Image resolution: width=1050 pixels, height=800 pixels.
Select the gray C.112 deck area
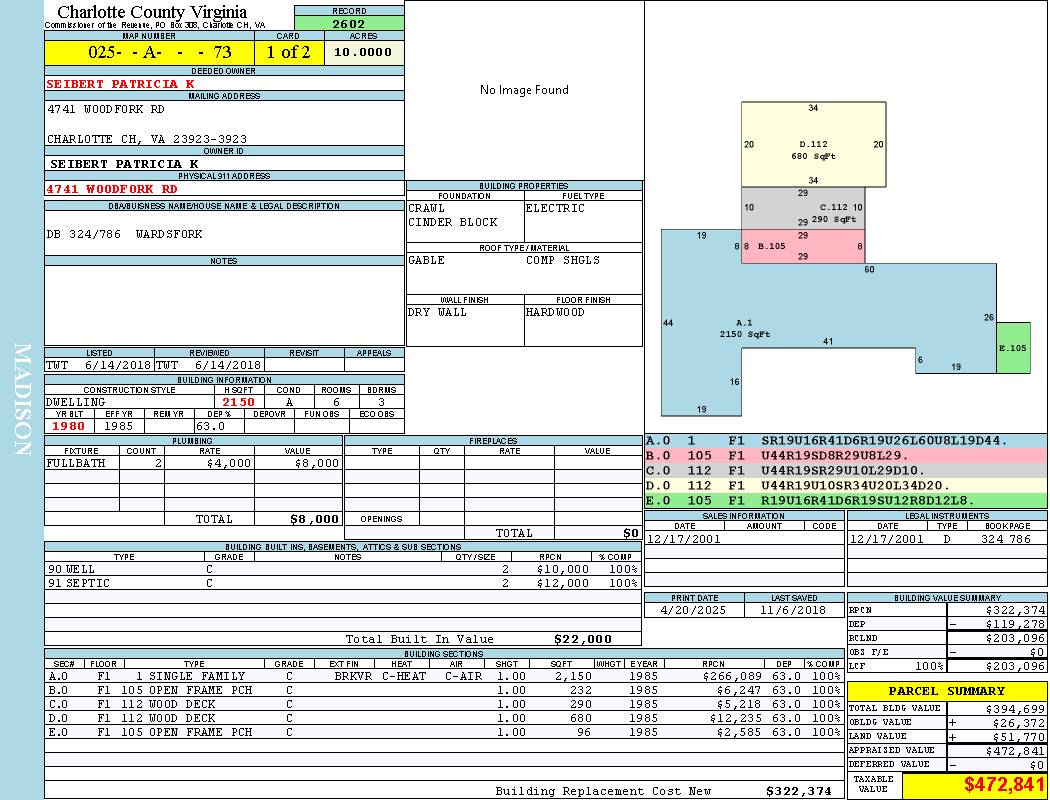(x=803, y=208)
